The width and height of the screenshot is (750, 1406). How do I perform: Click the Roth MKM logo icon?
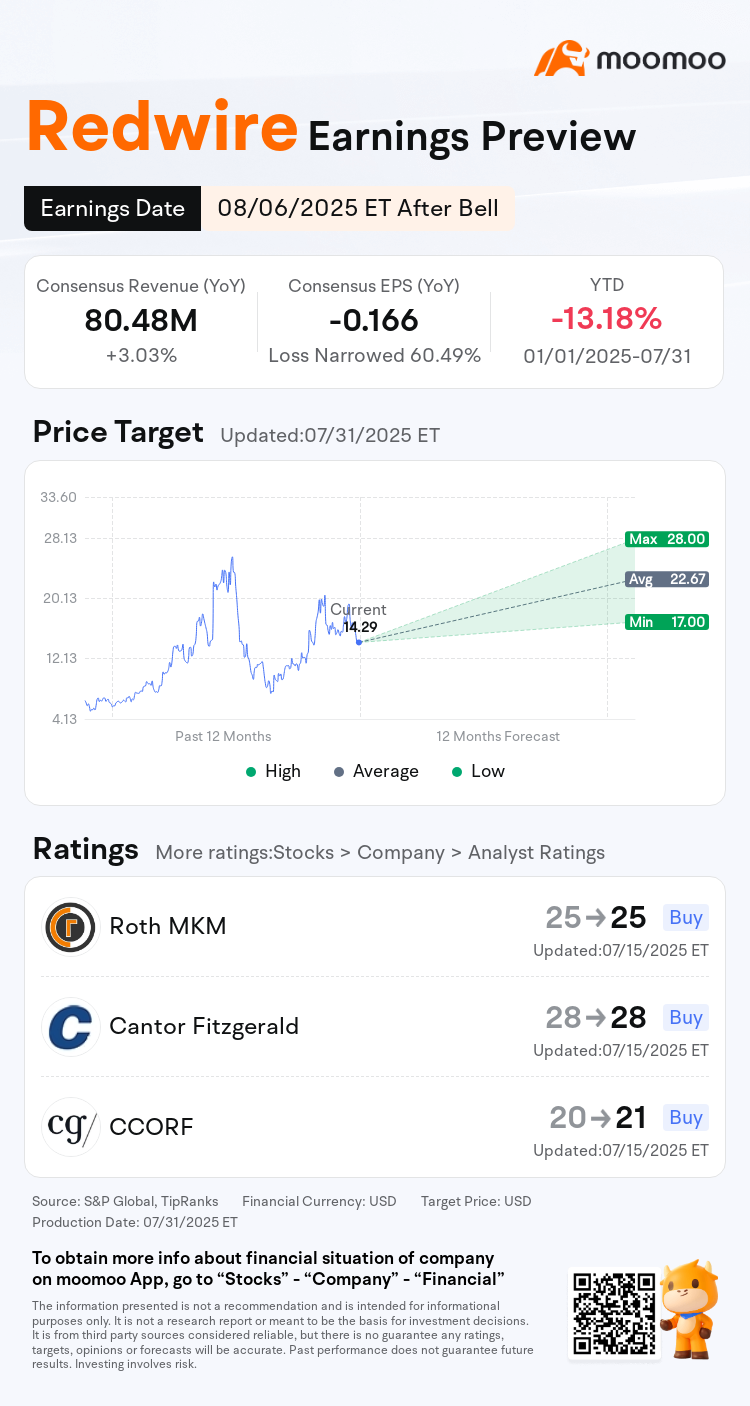click(71, 927)
